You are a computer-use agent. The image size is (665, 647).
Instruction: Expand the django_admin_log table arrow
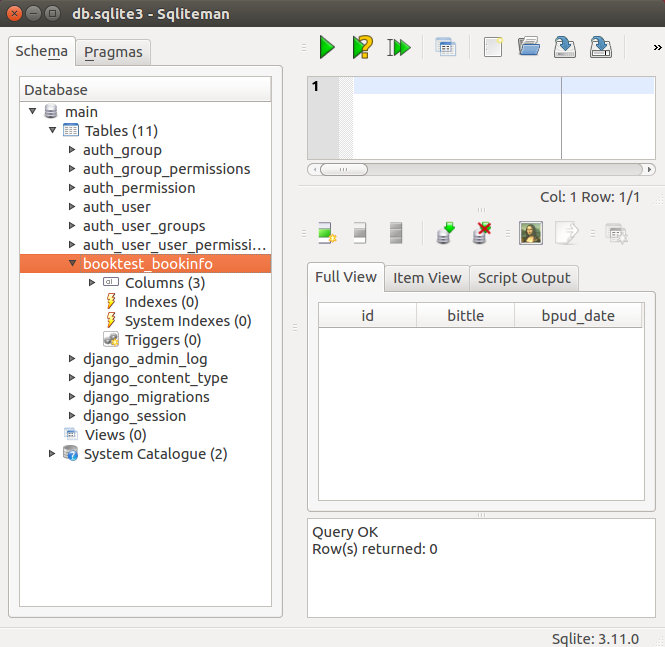(72, 359)
